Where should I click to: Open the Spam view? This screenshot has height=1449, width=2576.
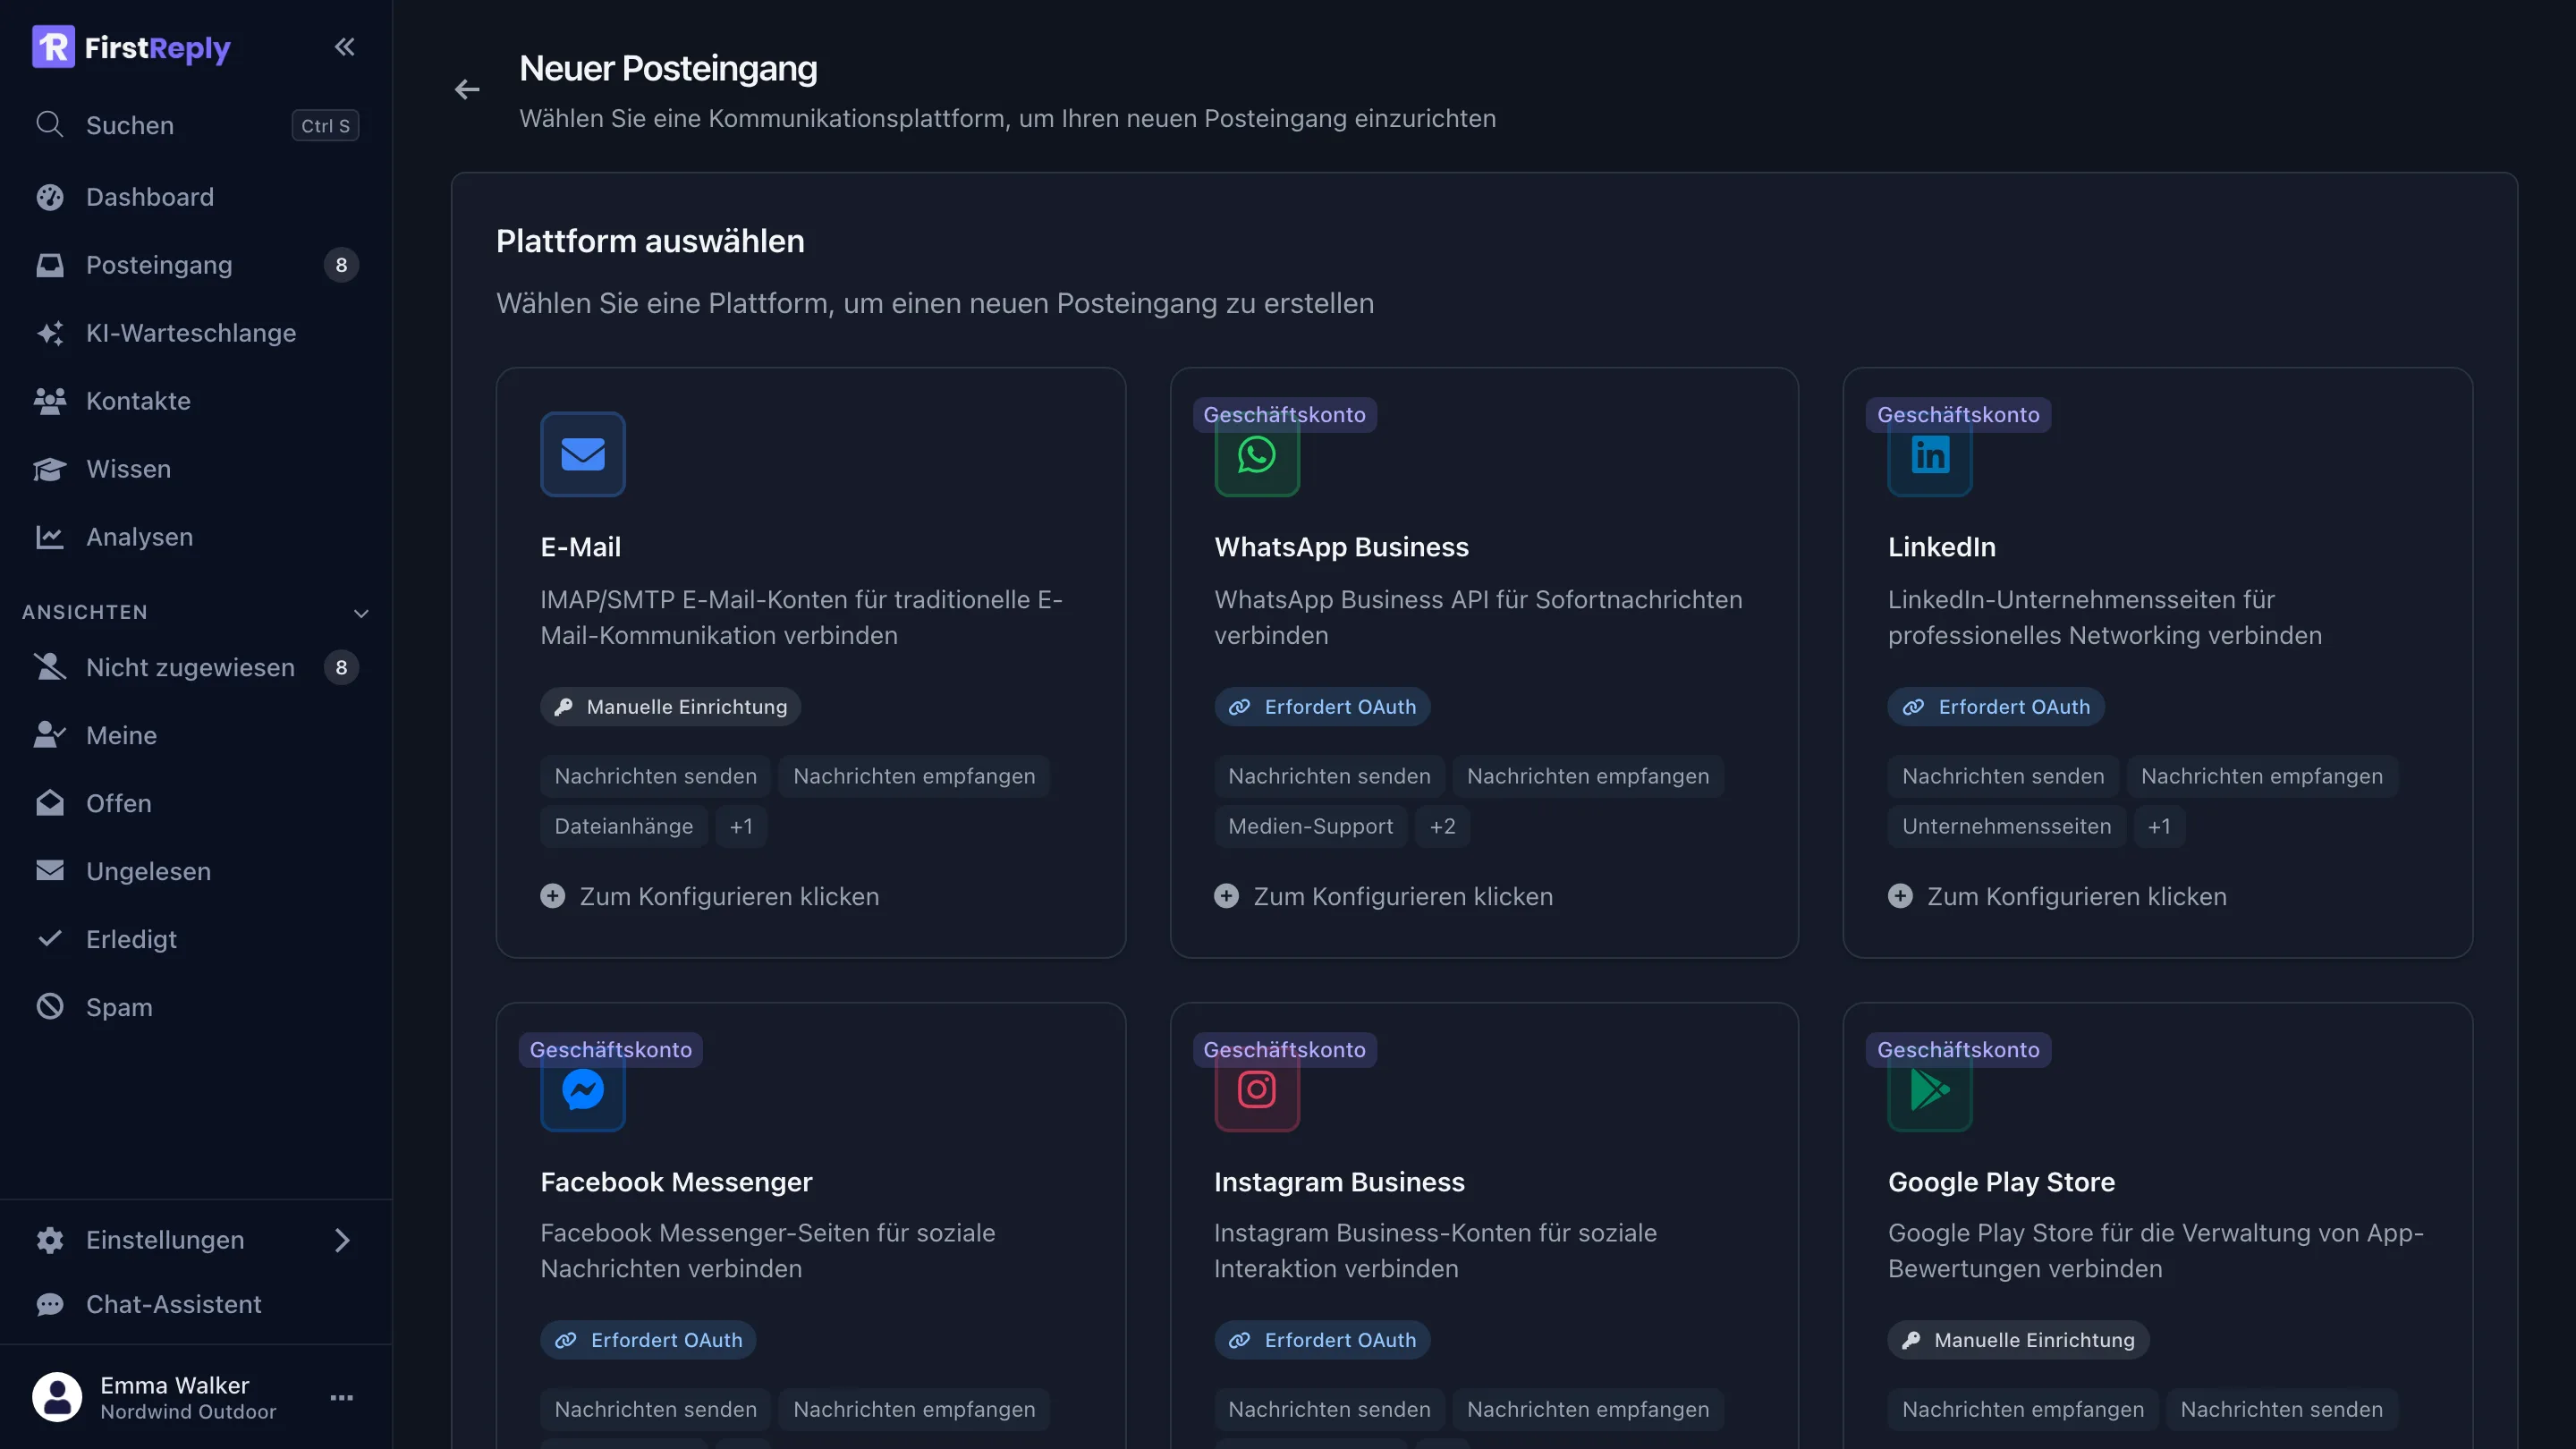pyautogui.click(x=196, y=1007)
